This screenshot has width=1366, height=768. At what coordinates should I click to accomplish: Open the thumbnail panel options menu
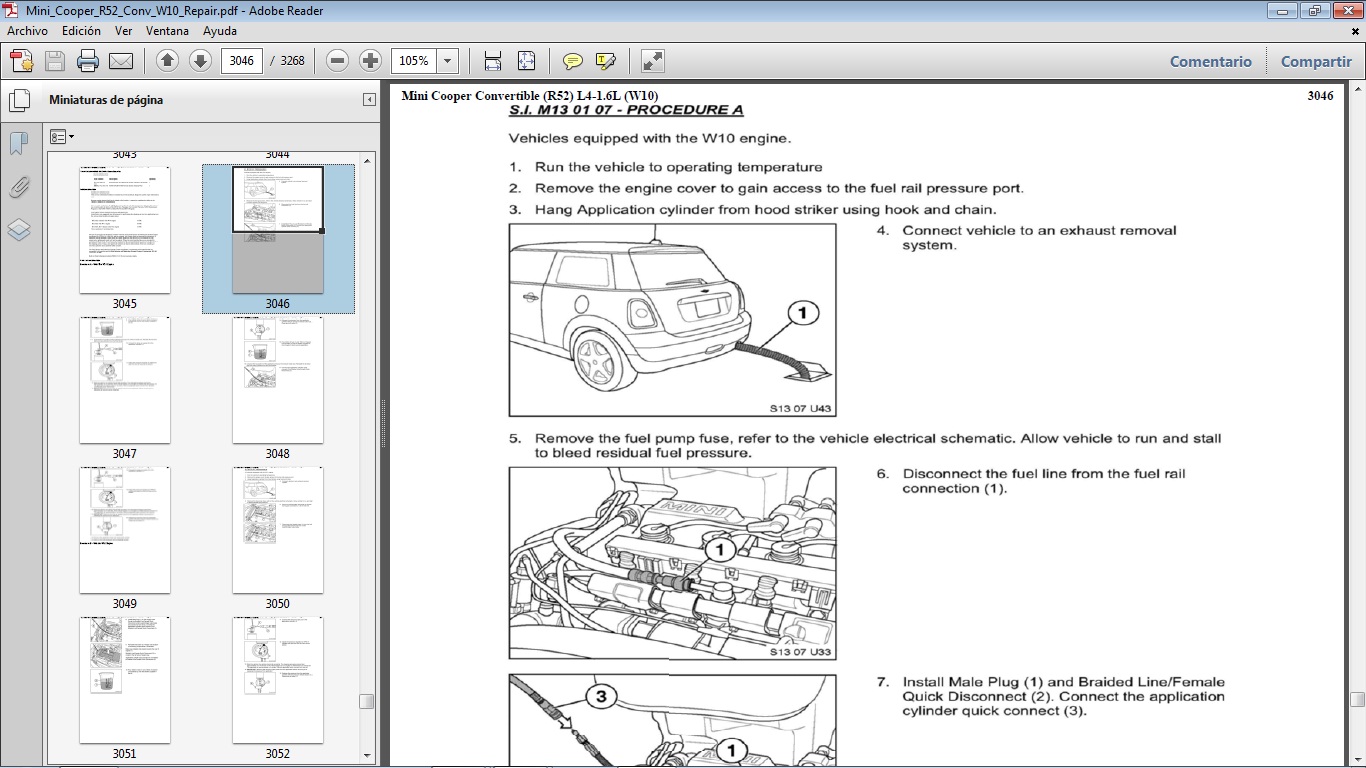[62, 136]
